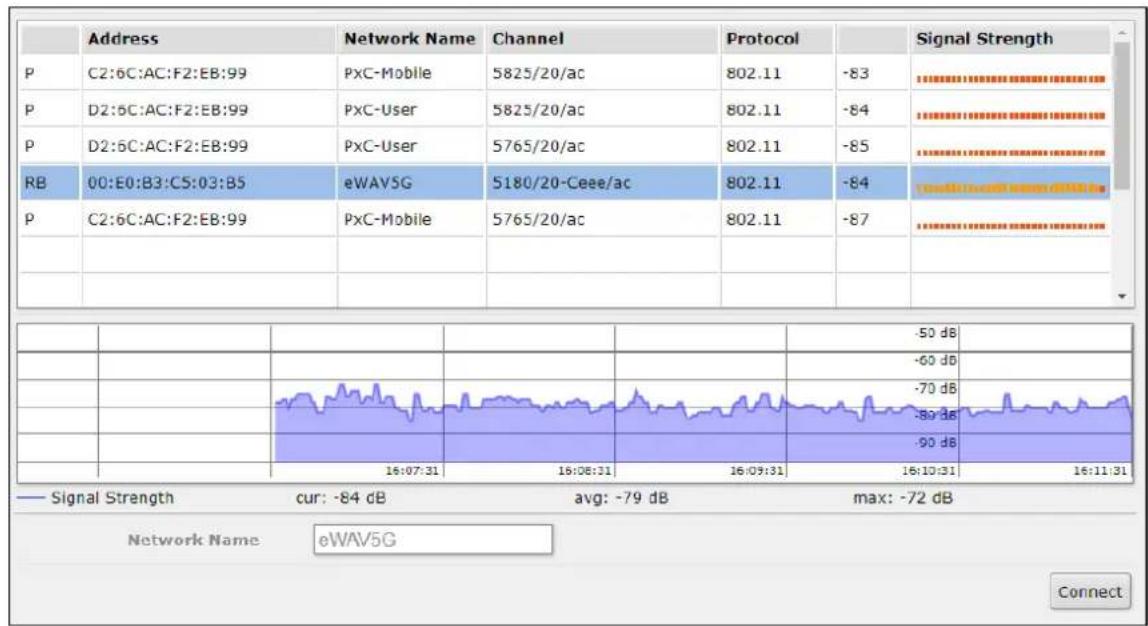
Task: Click the -70 dB graph axis label
Action: click(936, 388)
